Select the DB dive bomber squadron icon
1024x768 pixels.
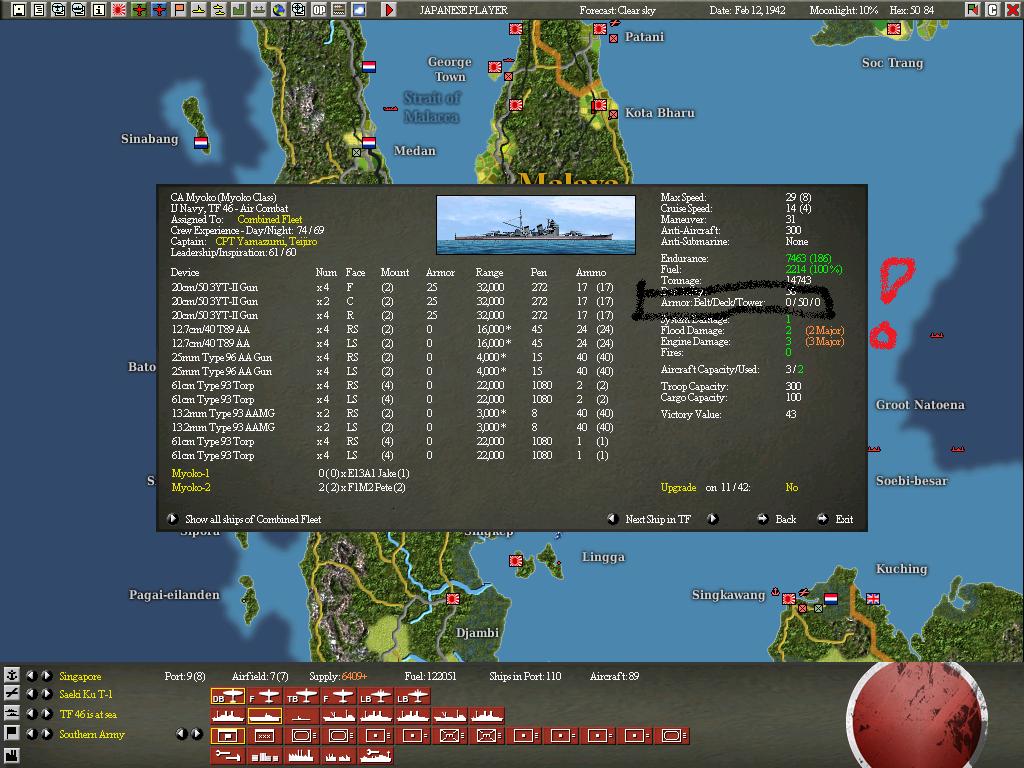tap(227, 695)
